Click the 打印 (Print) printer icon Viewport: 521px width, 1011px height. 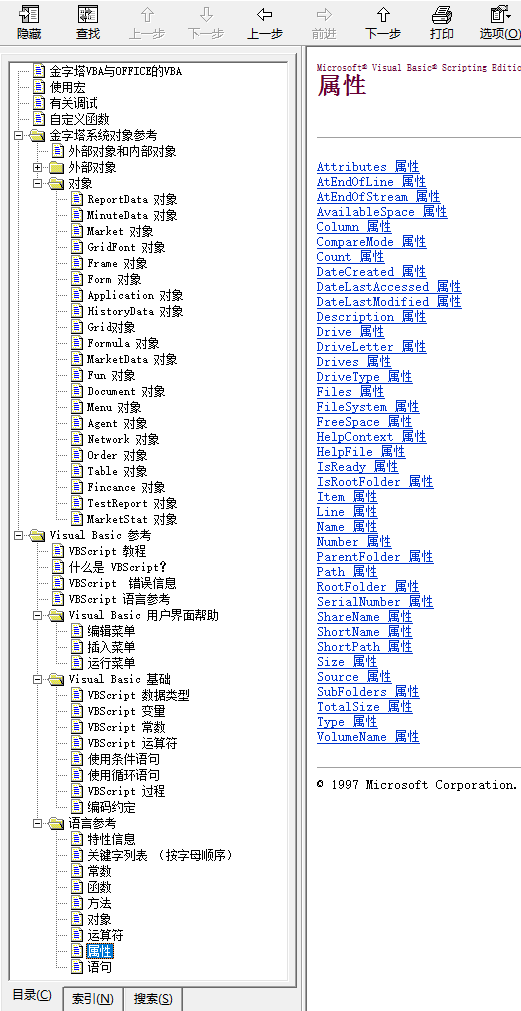pos(442,14)
